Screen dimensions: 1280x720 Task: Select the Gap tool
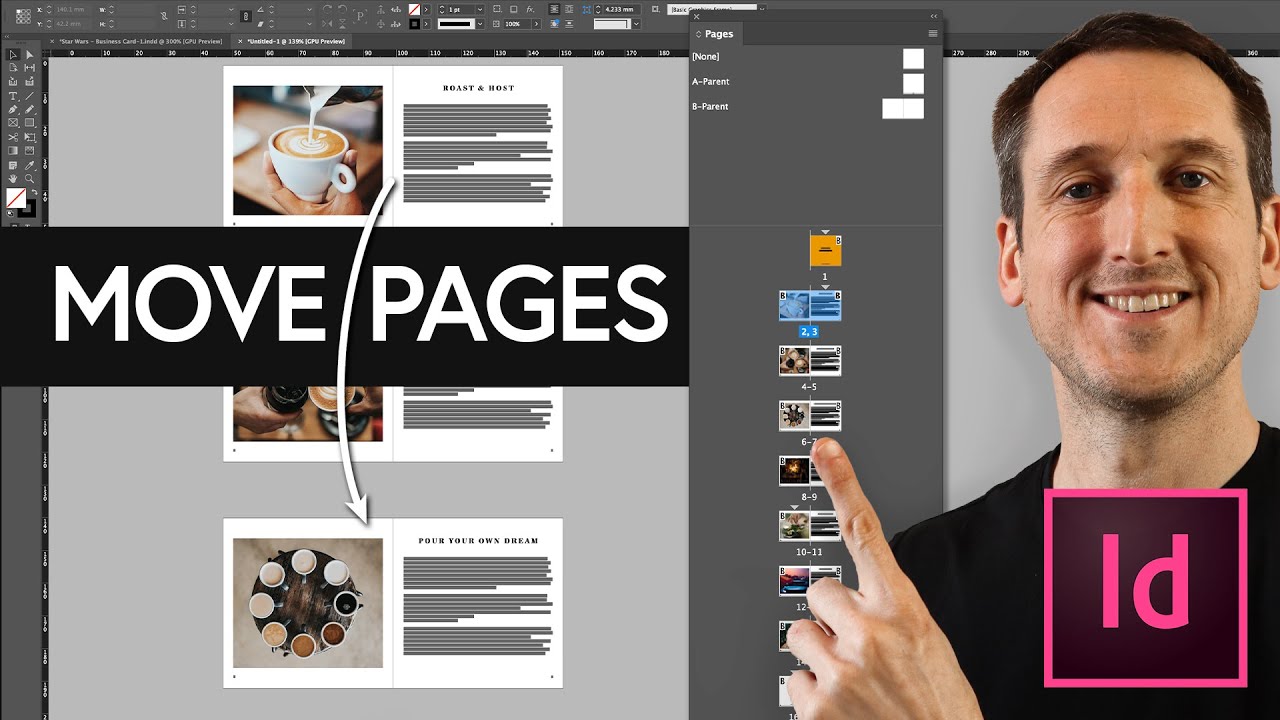[x=30, y=68]
